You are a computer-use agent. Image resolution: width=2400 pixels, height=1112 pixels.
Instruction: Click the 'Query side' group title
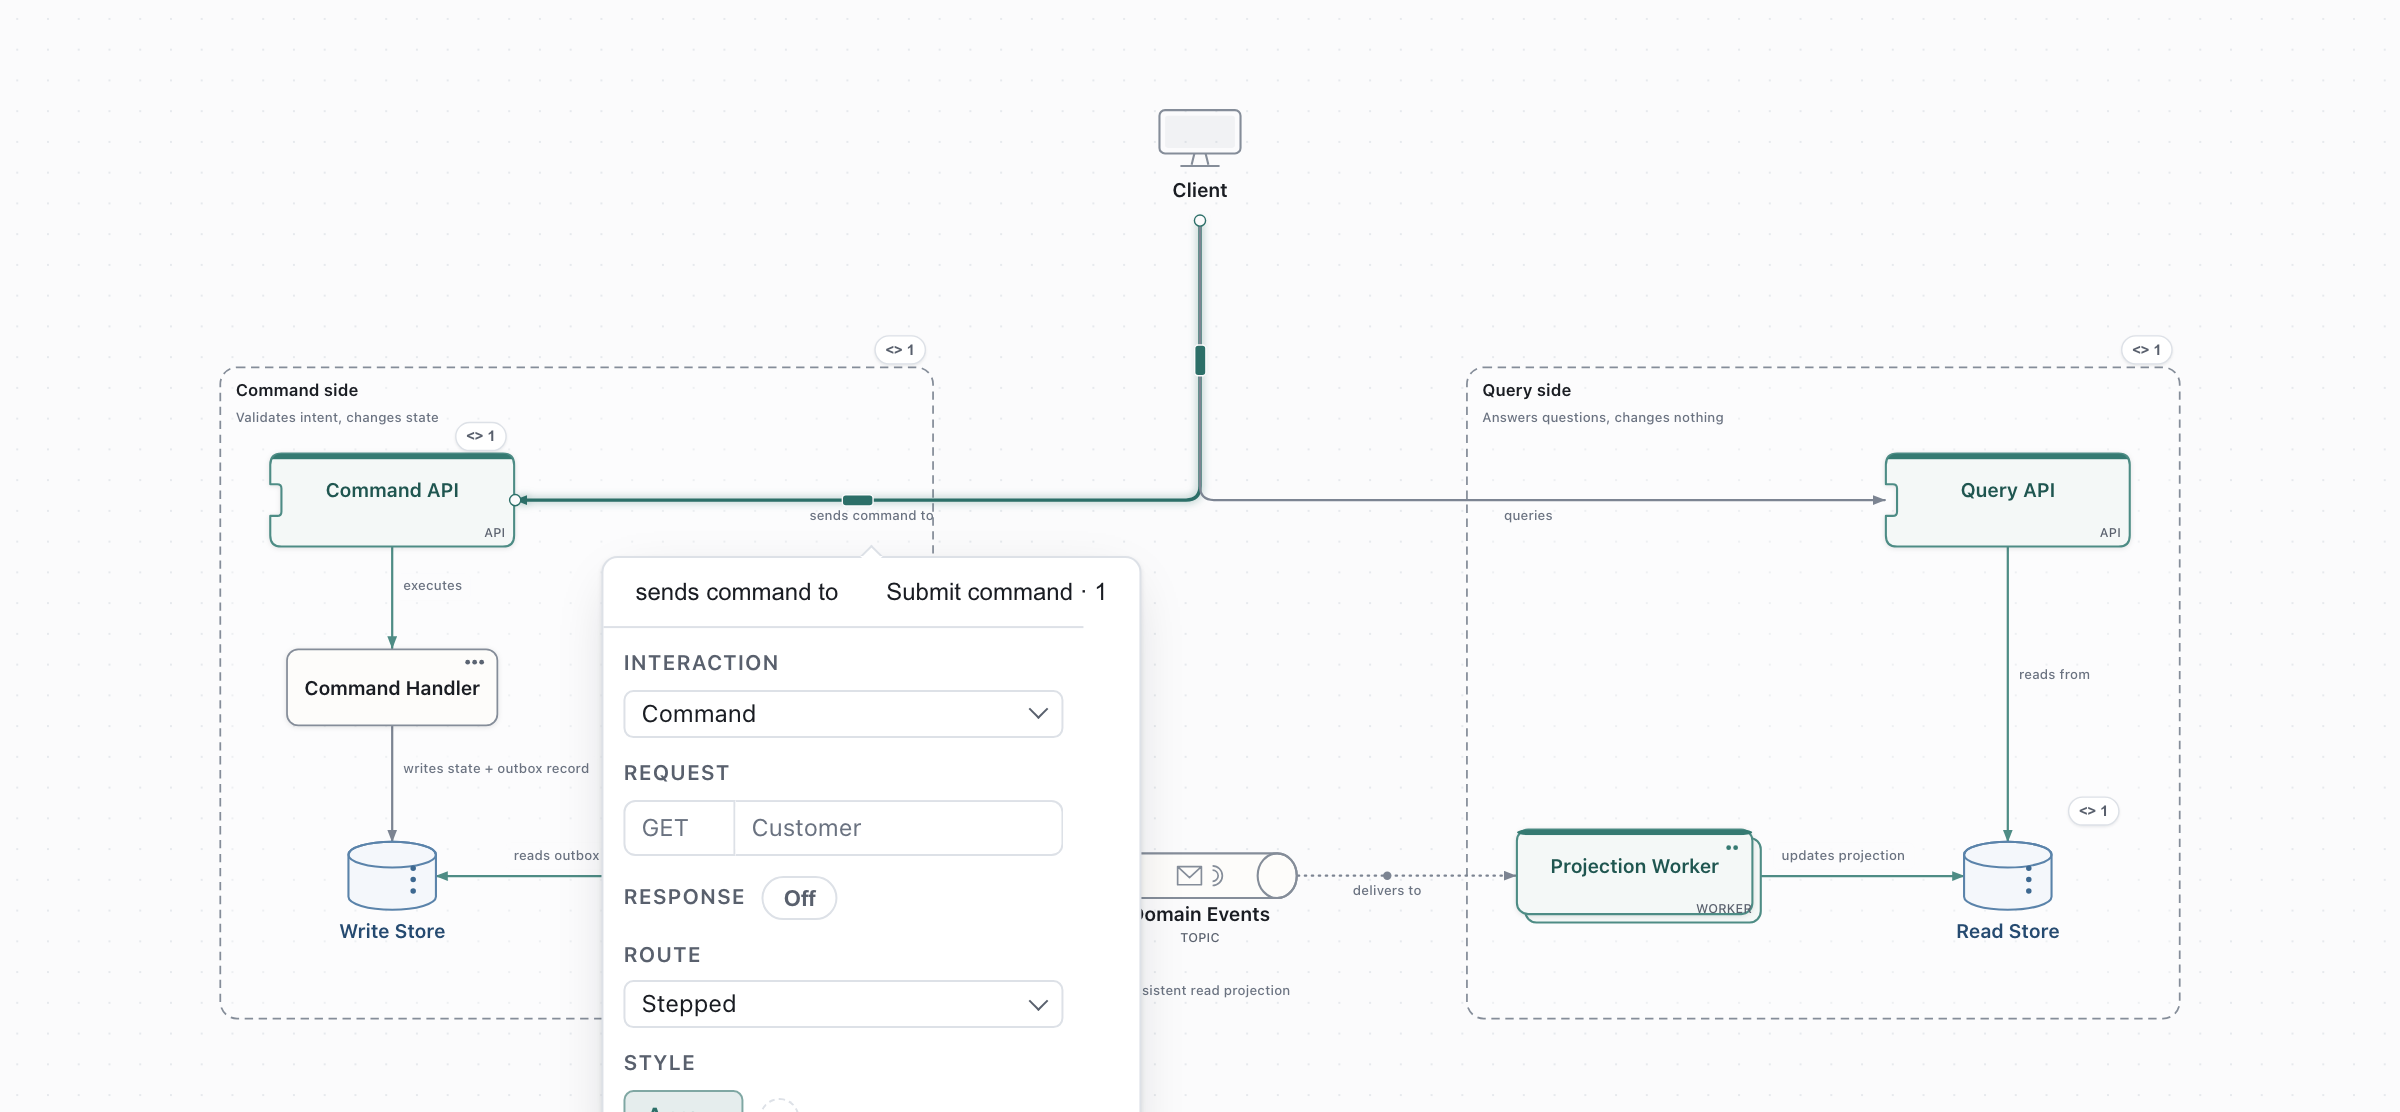pos(1527,391)
